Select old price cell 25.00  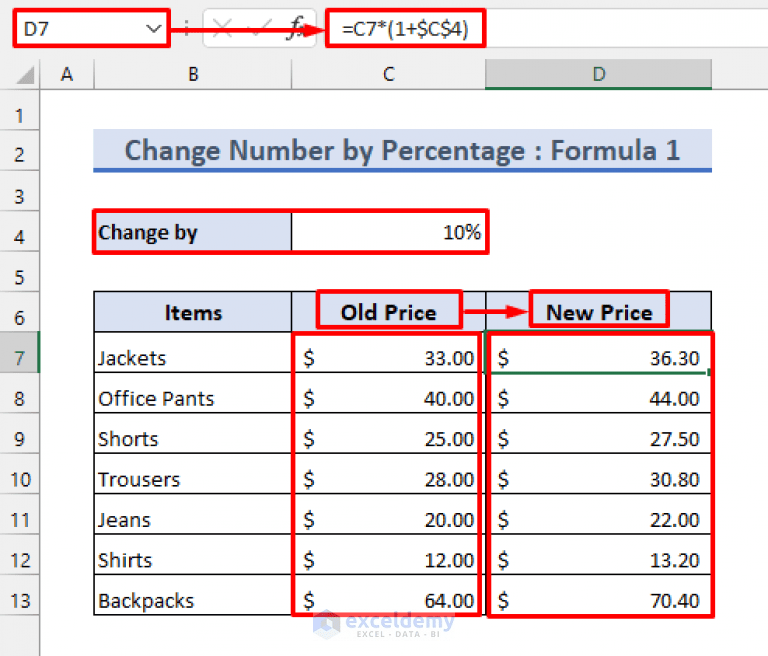388,434
